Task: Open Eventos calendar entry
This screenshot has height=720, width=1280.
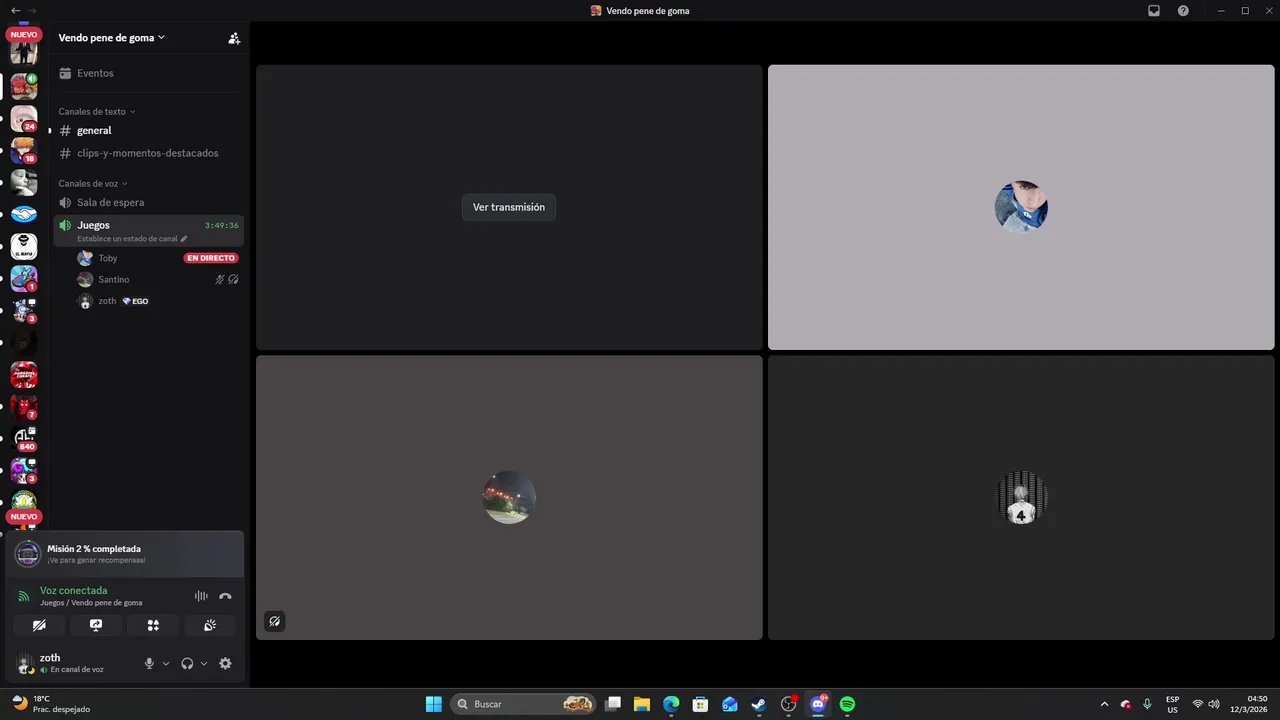Action: coord(147,73)
